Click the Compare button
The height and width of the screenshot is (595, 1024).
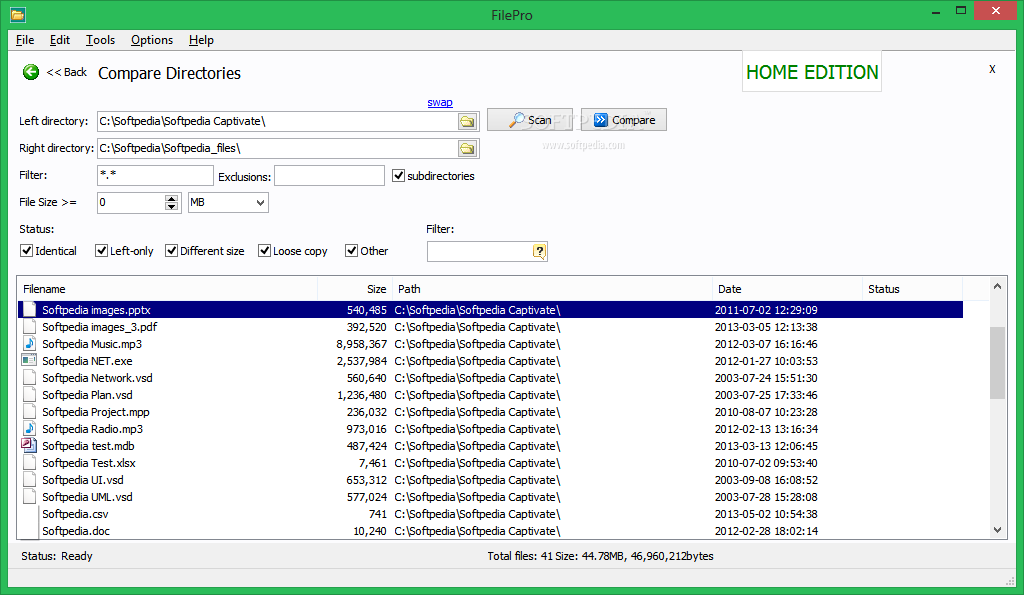[x=624, y=120]
